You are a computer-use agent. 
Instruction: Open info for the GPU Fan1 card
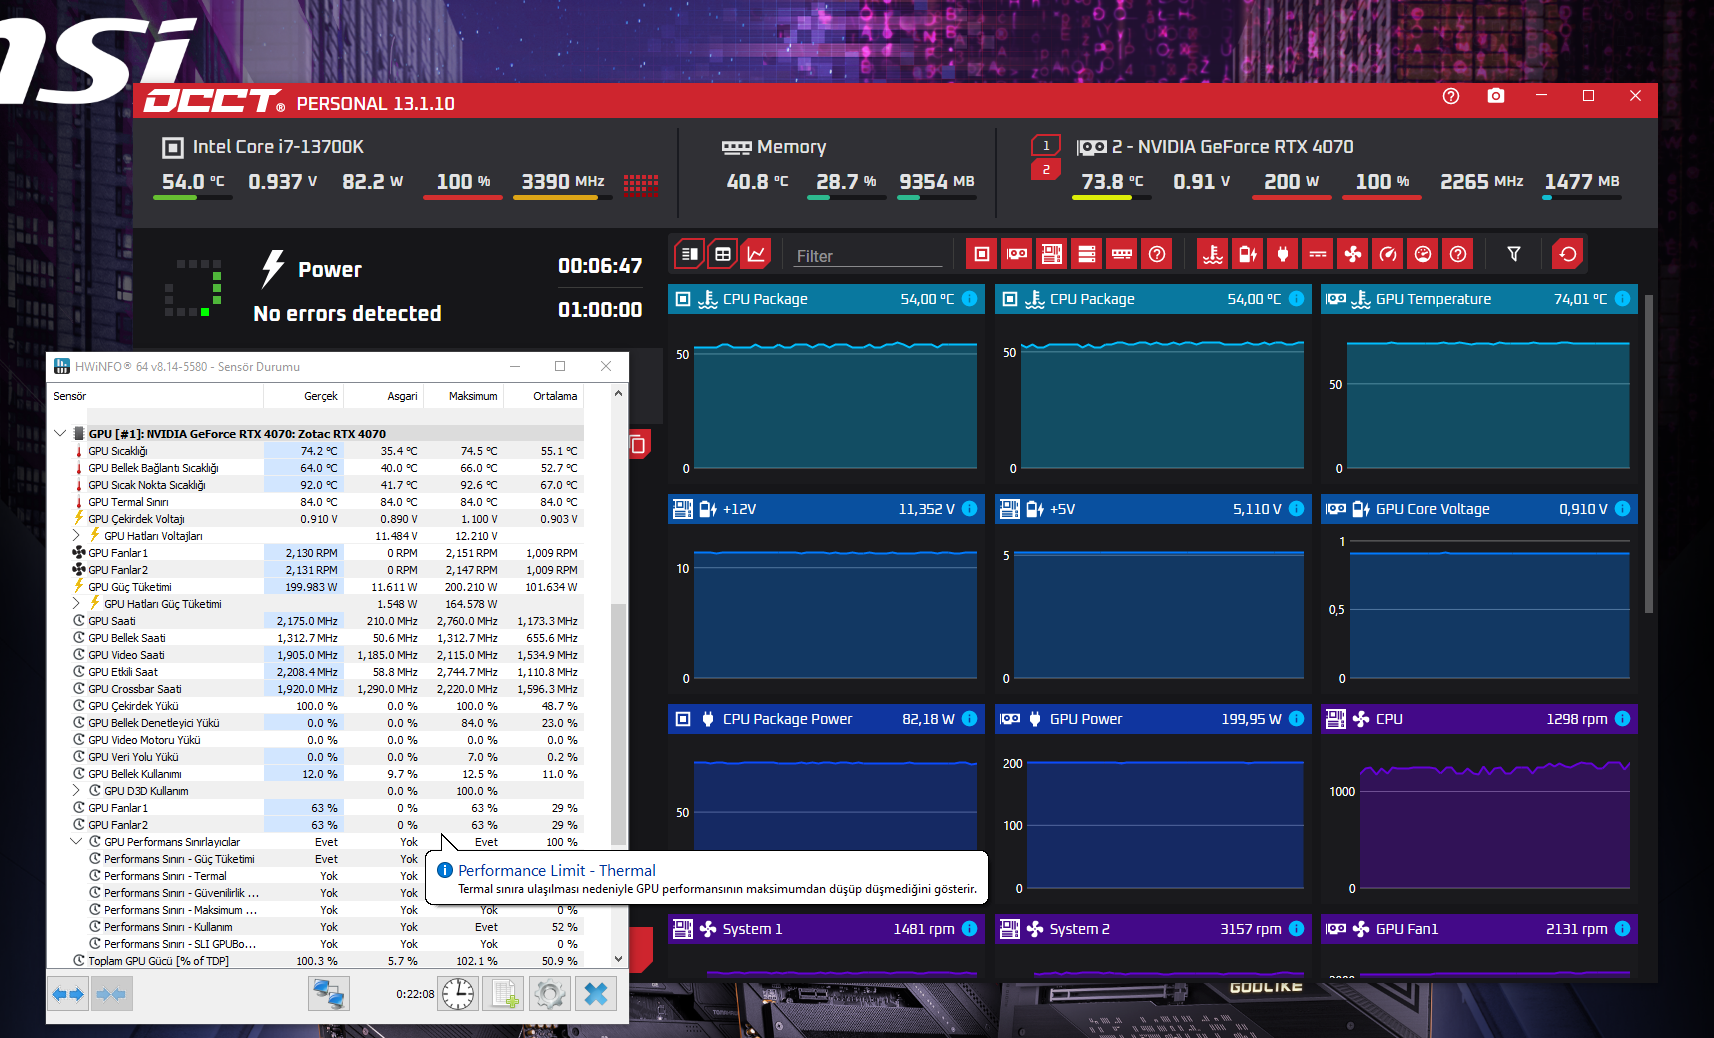(x=1622, y=929)
